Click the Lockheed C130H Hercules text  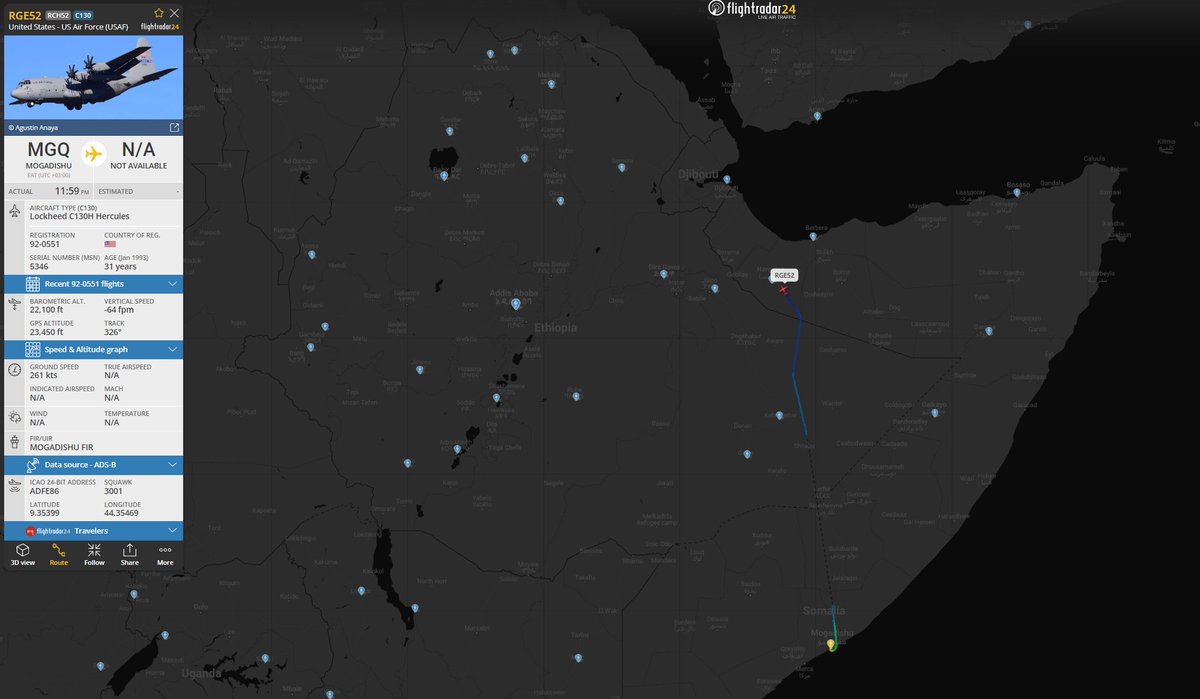coord(79,216)
